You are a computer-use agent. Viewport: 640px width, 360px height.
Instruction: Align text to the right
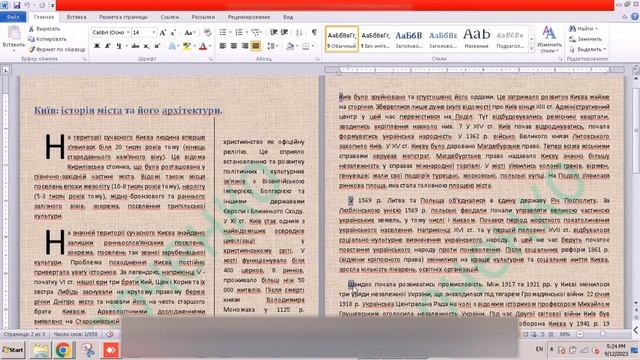coord(244,46)
